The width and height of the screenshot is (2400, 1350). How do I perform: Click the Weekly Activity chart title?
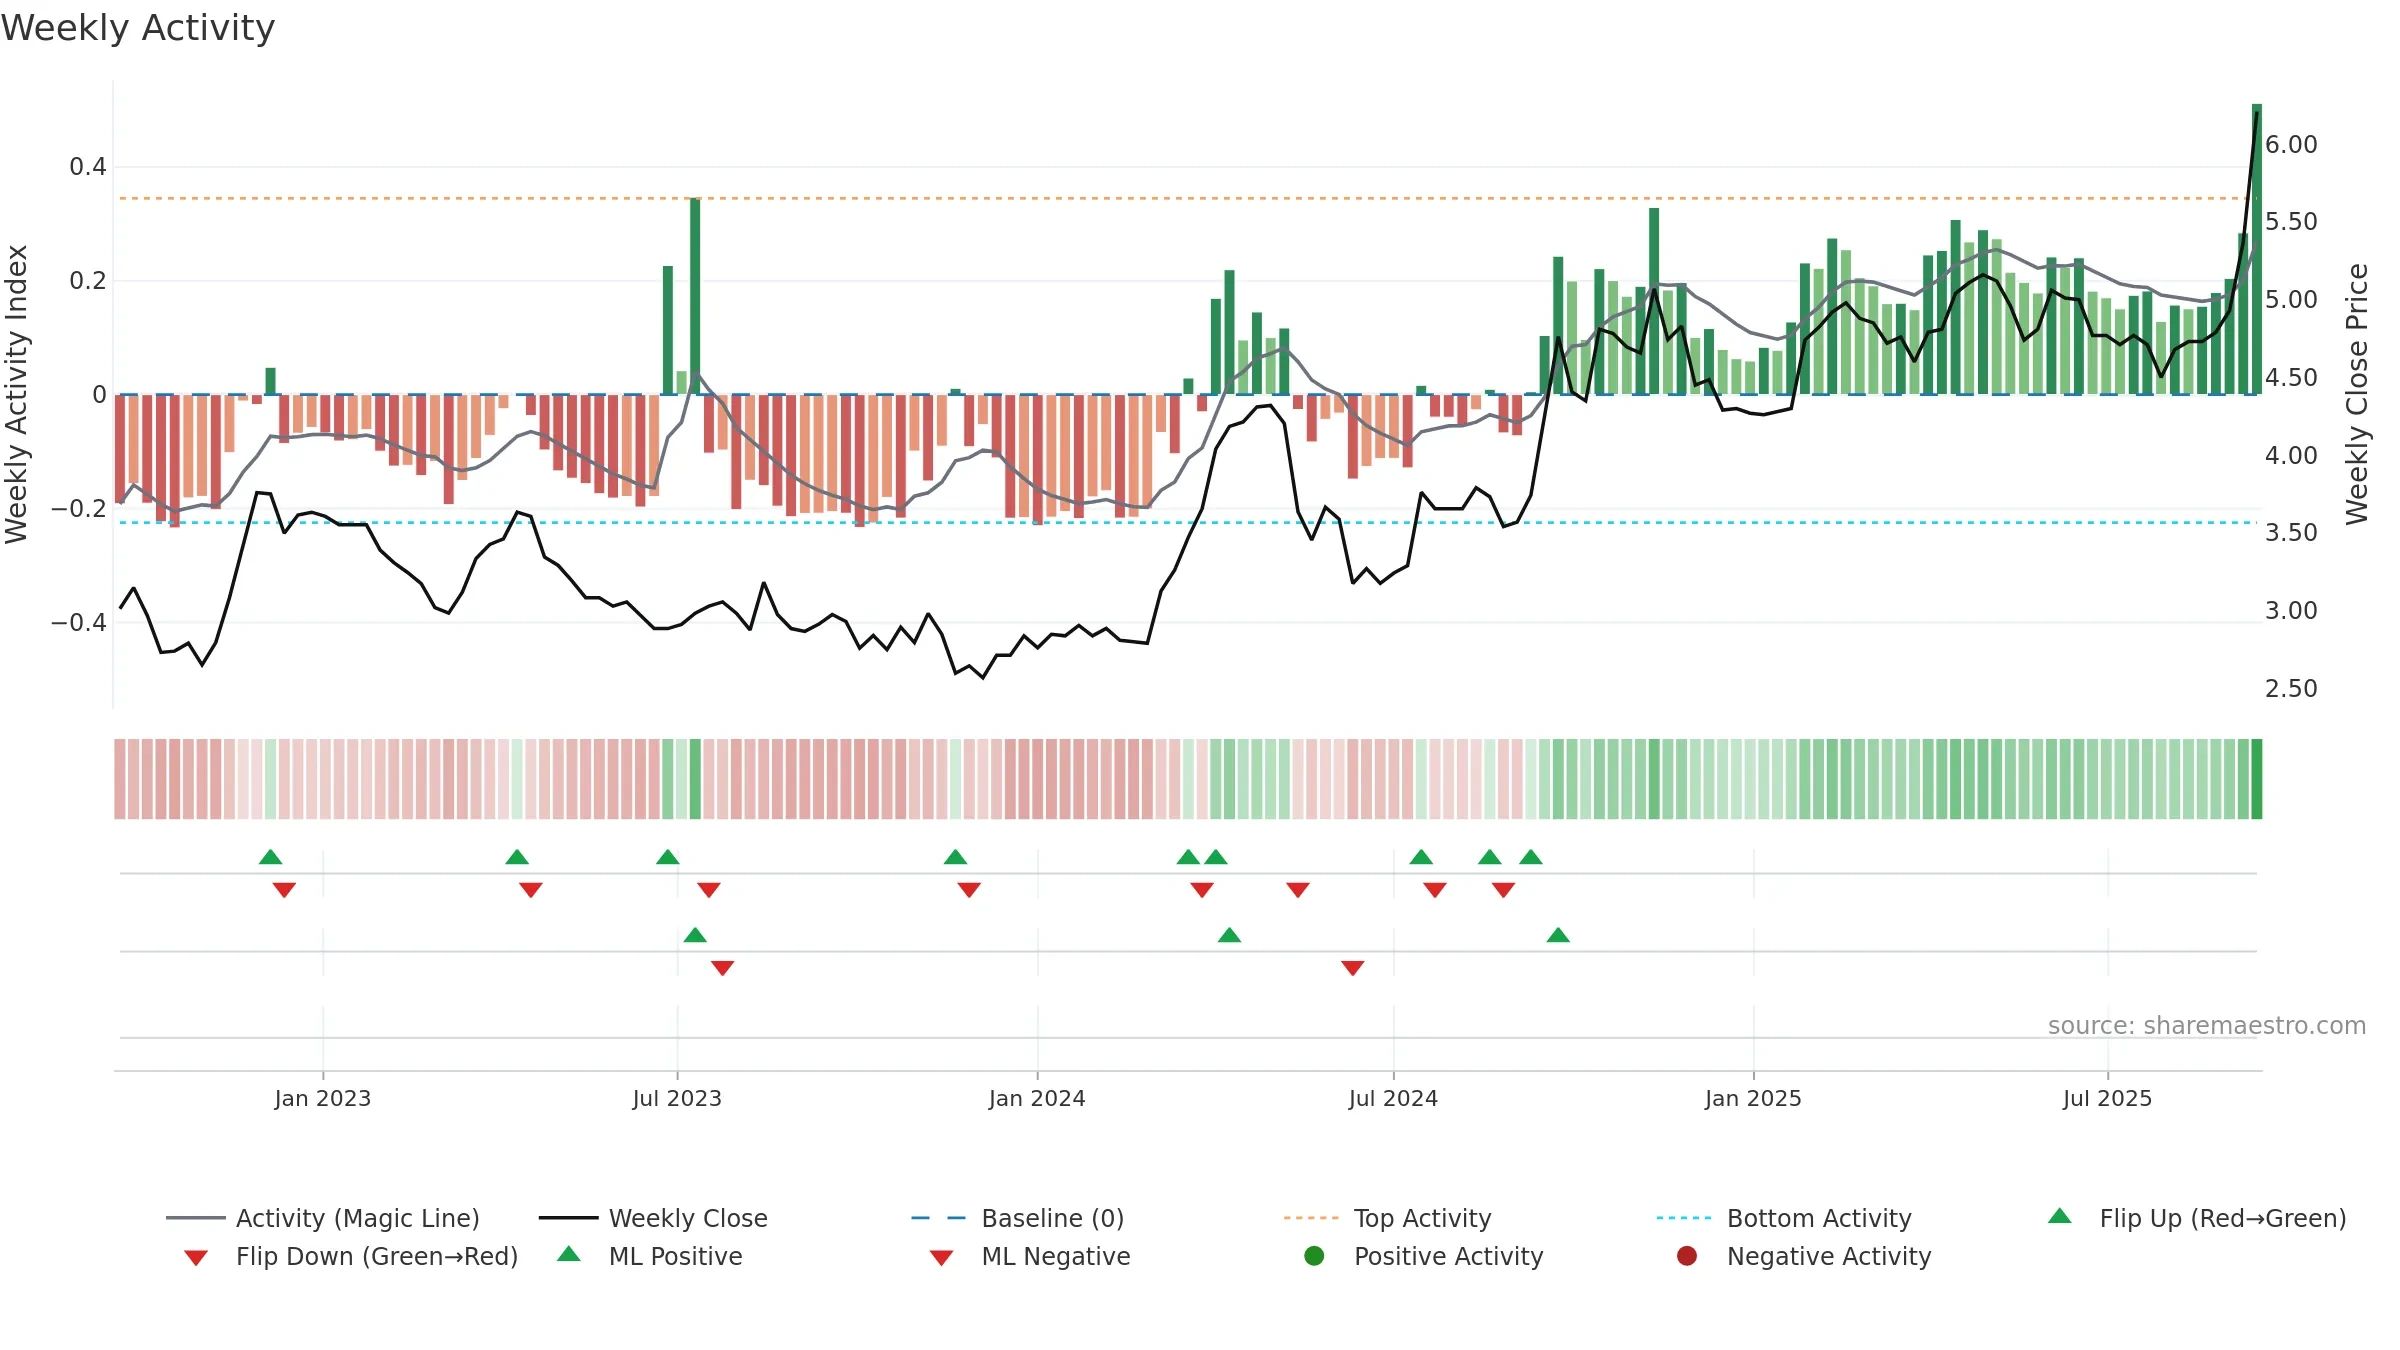(138, 28)
